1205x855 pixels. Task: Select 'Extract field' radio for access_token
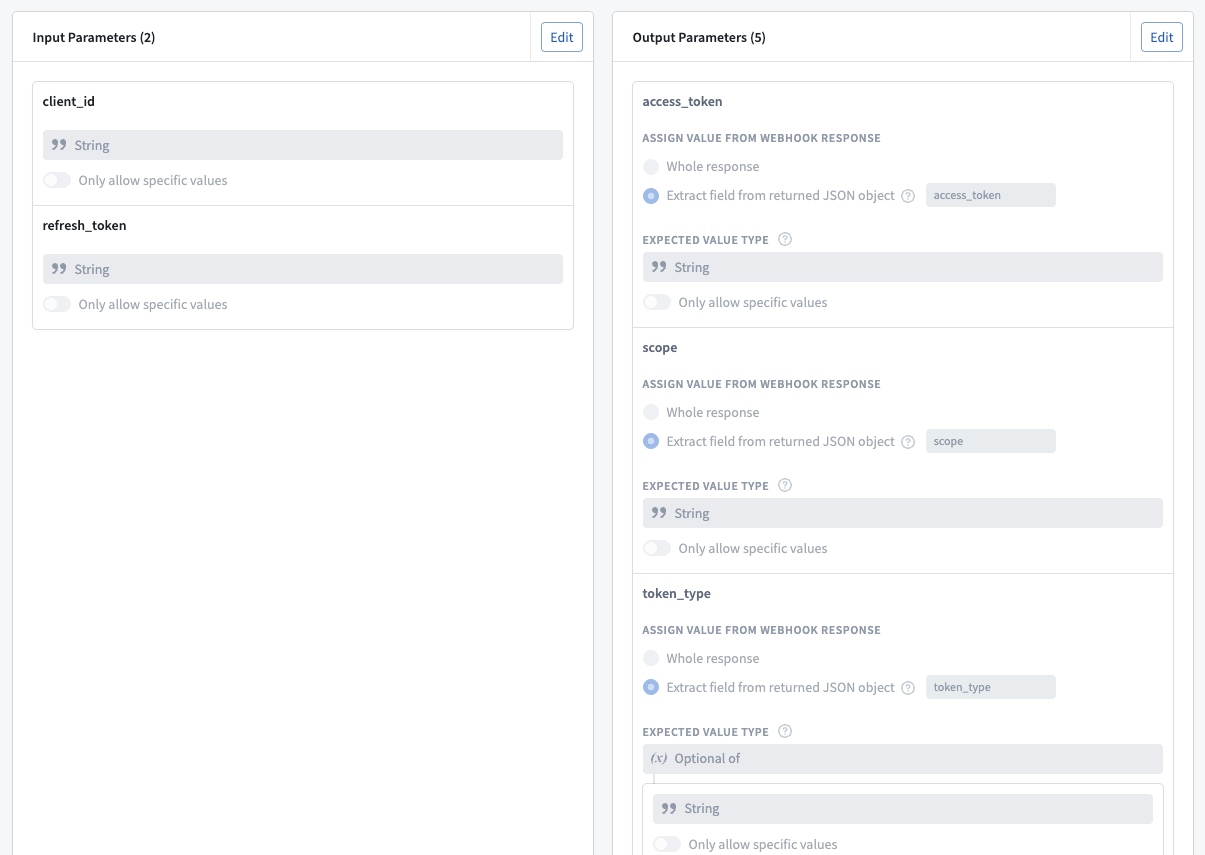tap(651, 195)
